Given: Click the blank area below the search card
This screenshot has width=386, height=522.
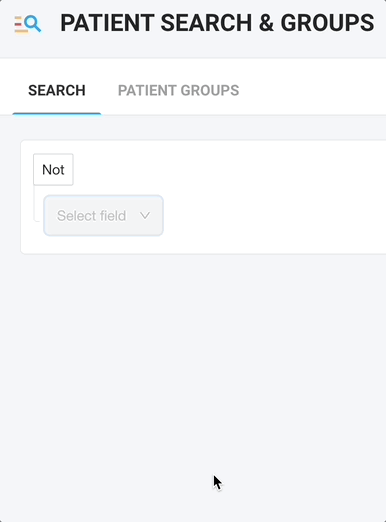Looking at the screenshot, I should pyautogui.click(x=193, y=367).
